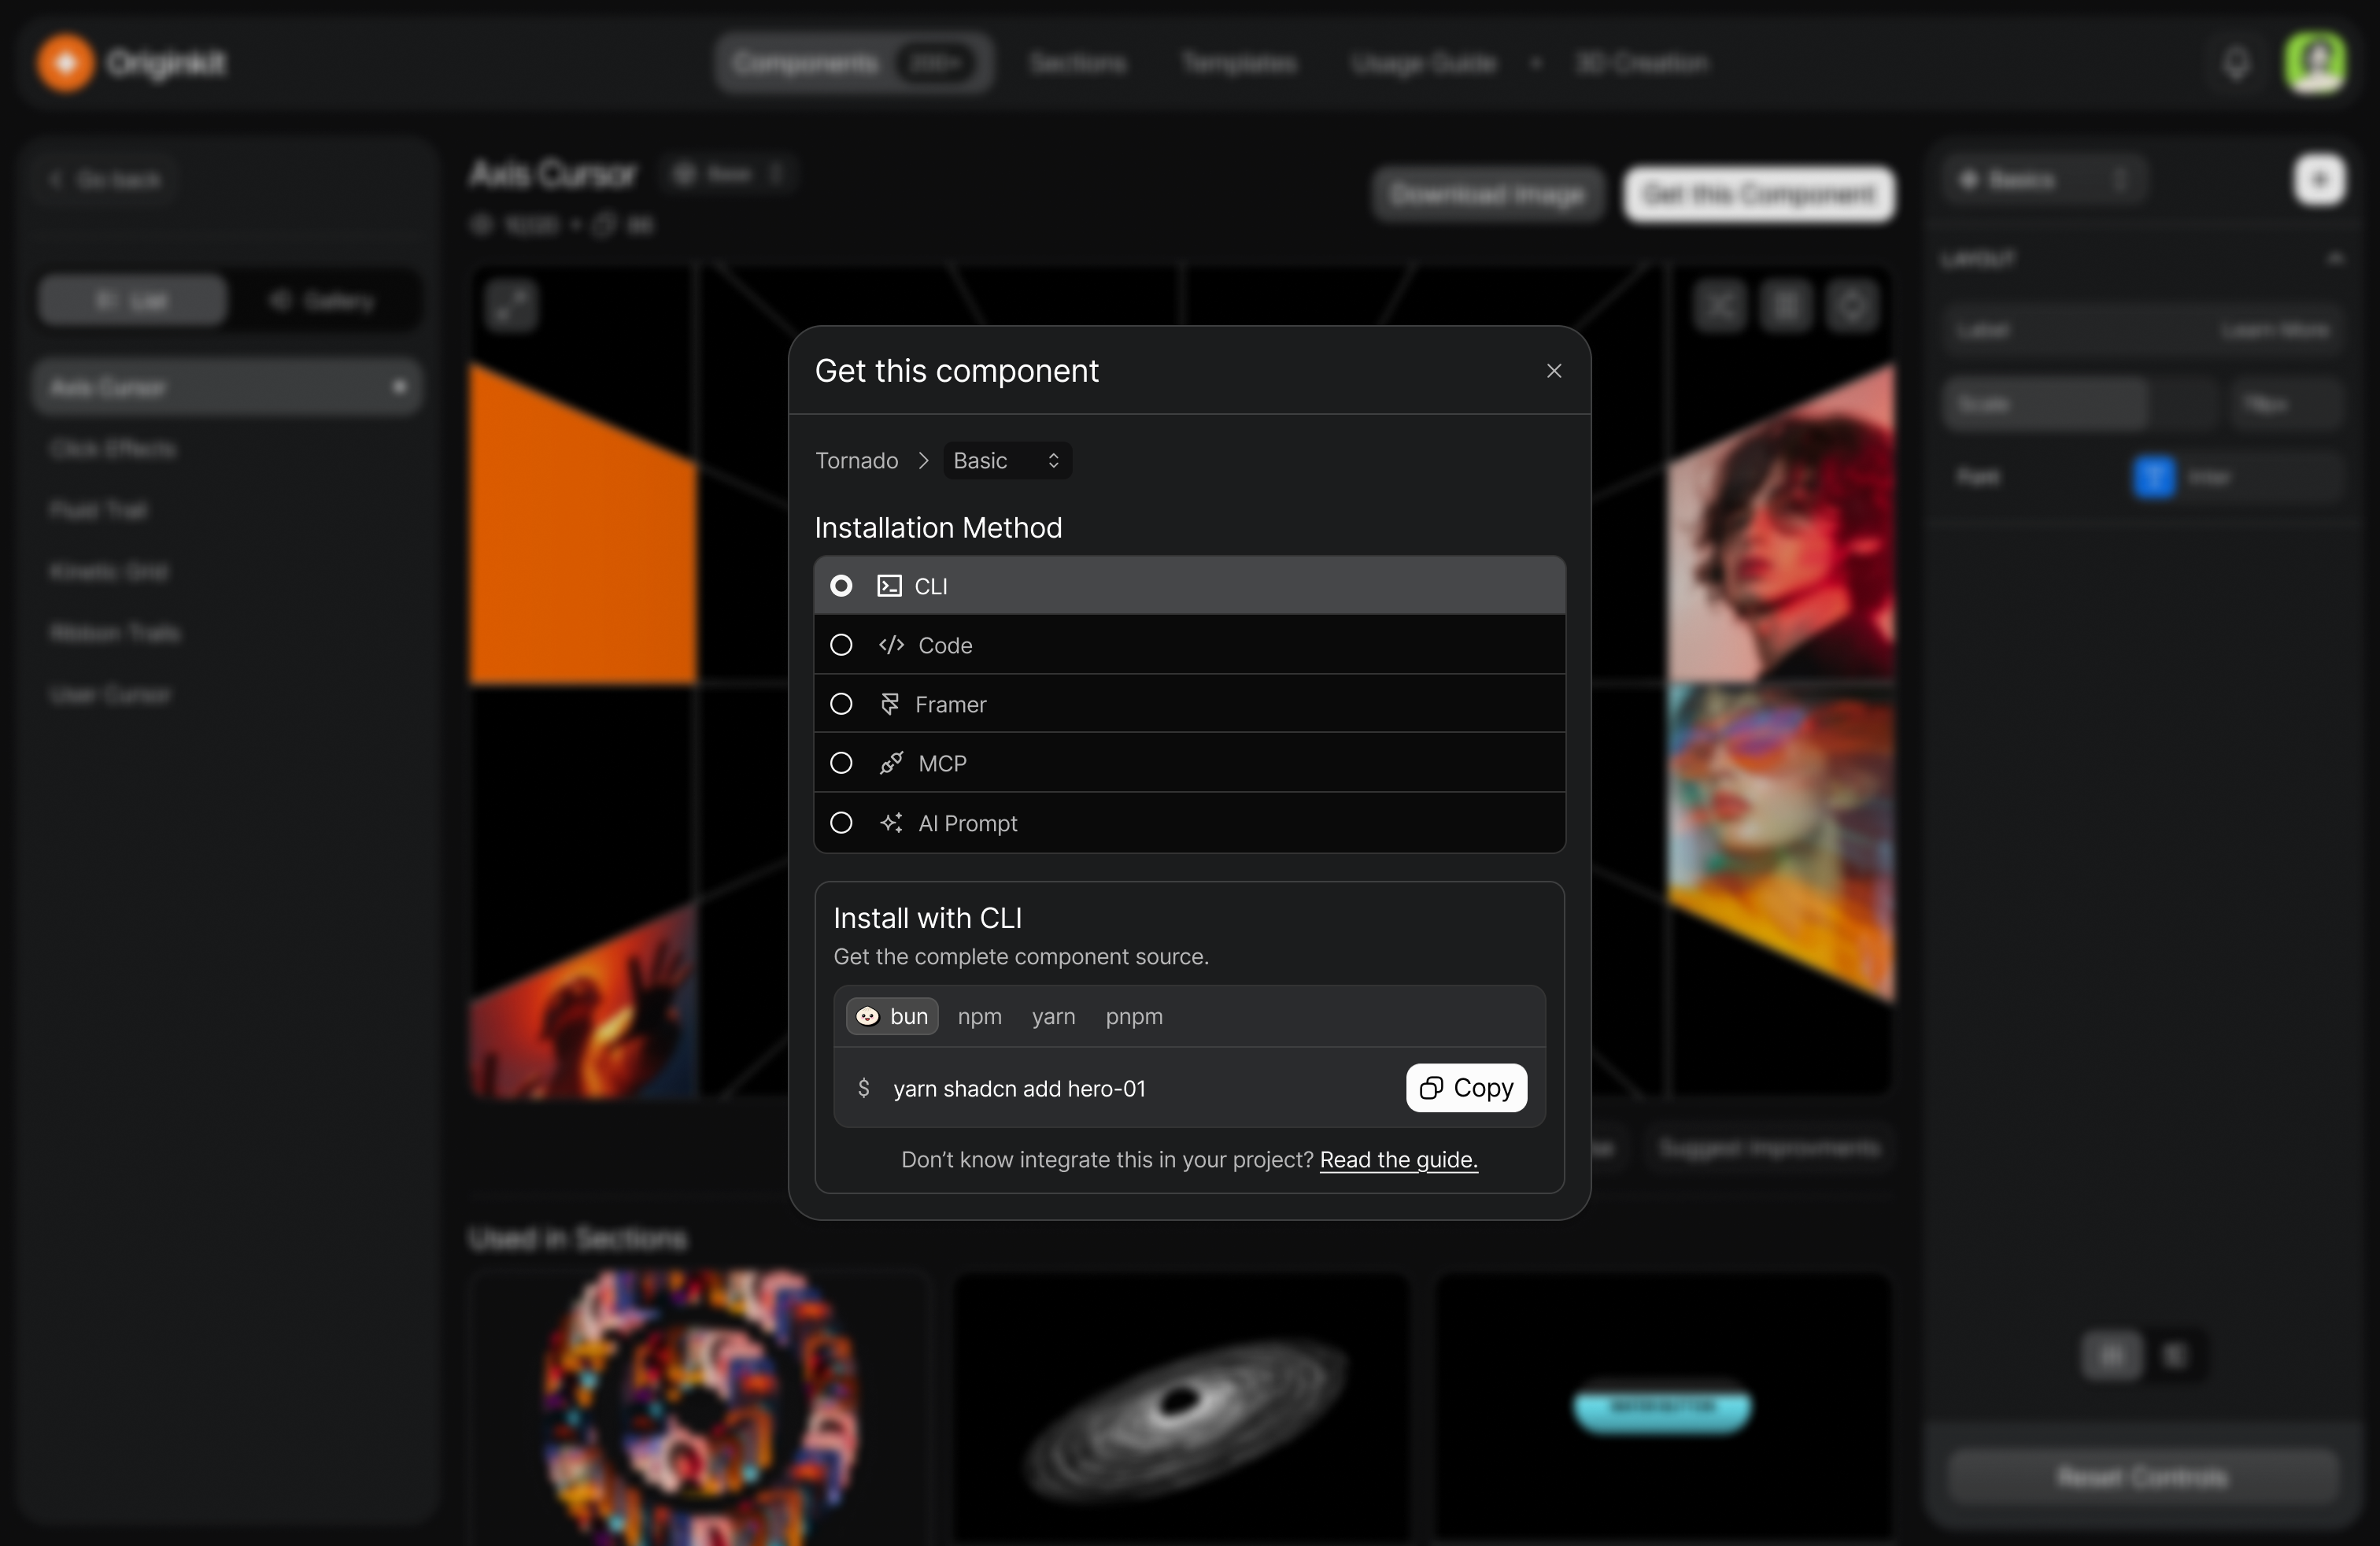2380x1546 pixels.
Task: Click the Tornado breadcrumb chevron
Action: tap(923, 460)
